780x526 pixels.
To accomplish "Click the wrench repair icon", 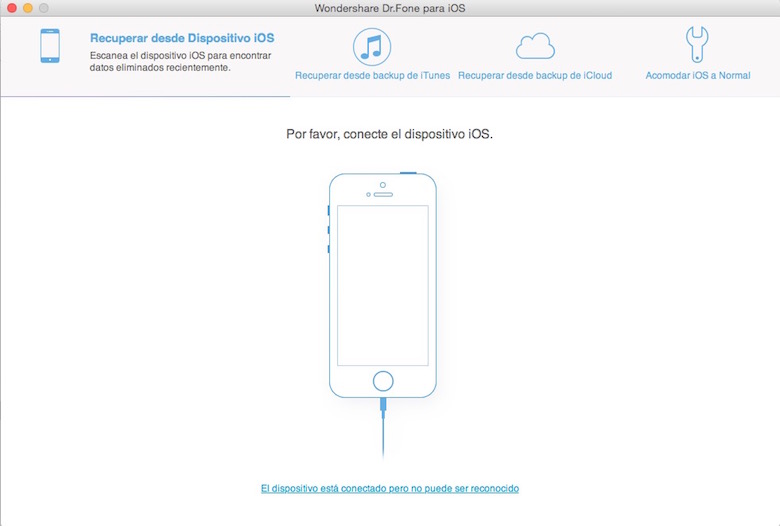I will 697,44.
